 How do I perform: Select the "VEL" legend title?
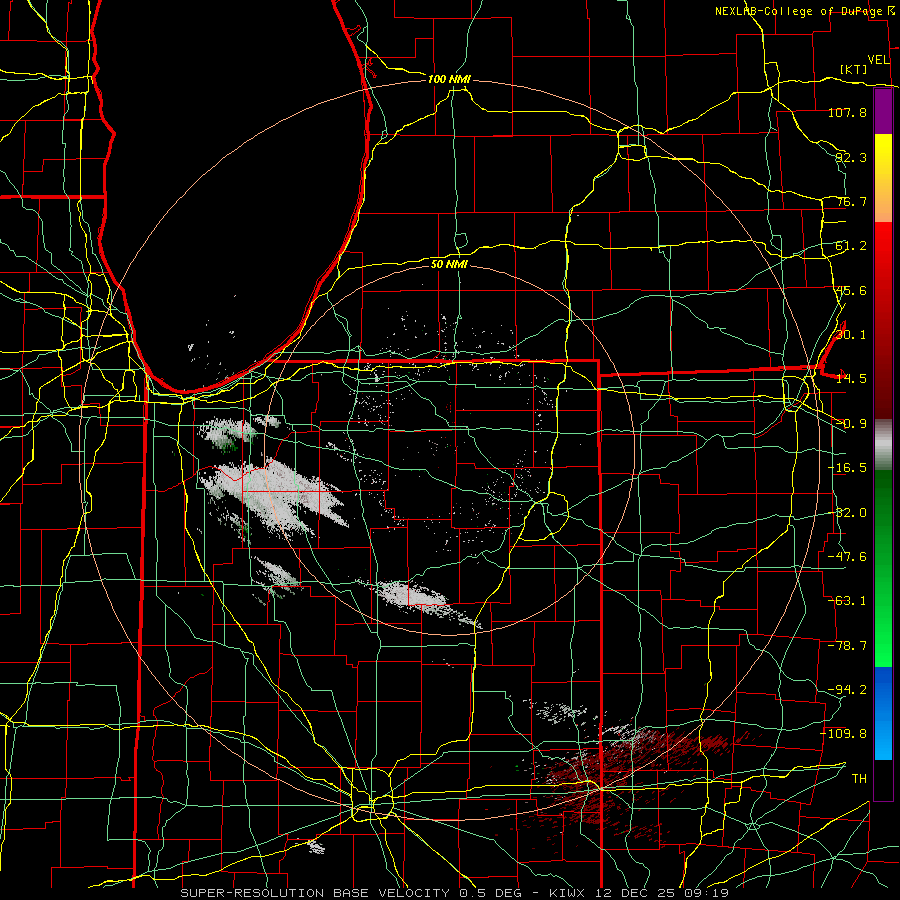878,60
